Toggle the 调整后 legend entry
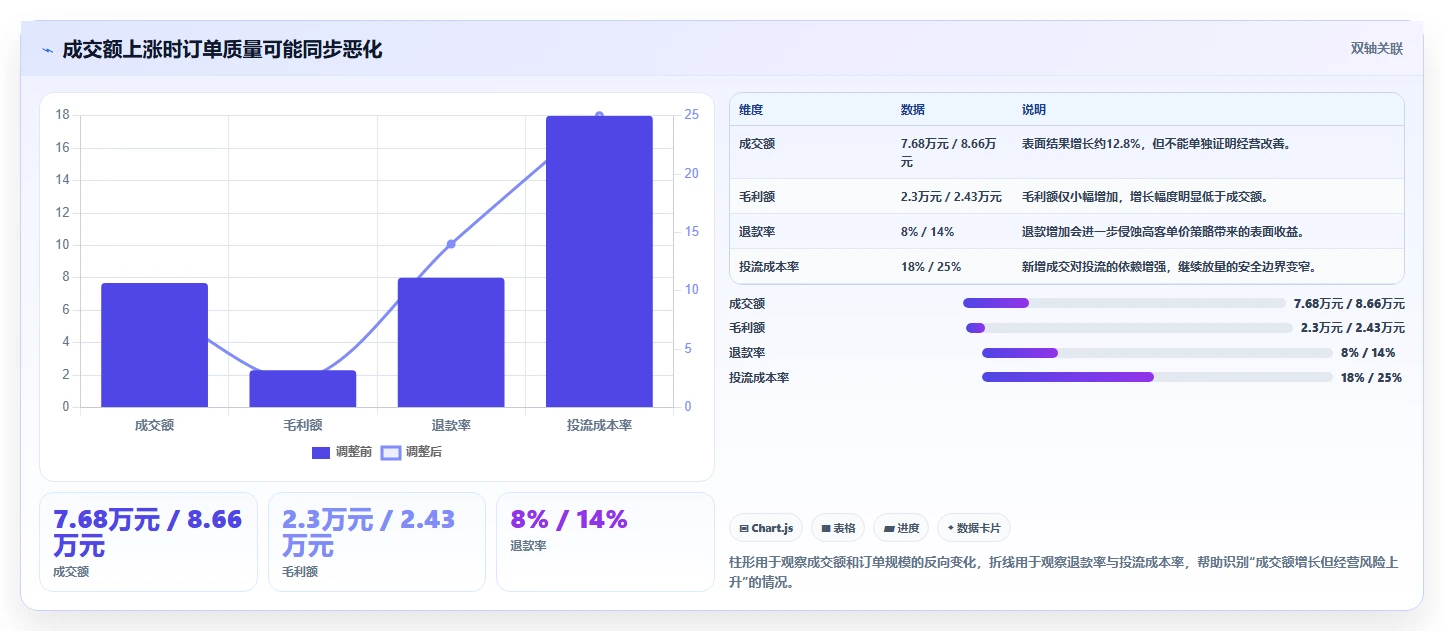Viewport: 1444px width, 631px height. pos(411,452)
